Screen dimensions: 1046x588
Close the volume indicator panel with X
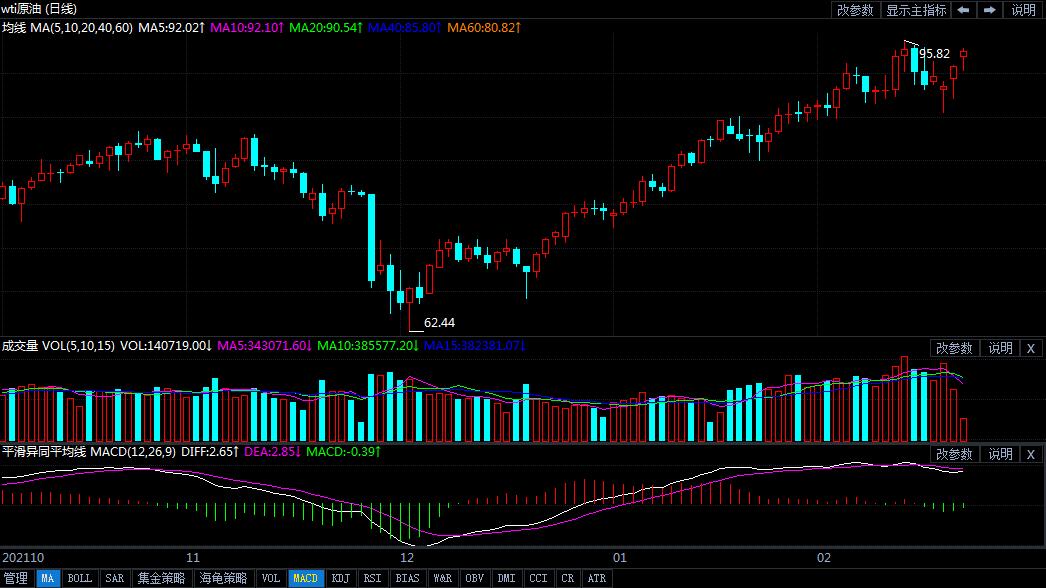1031,348
